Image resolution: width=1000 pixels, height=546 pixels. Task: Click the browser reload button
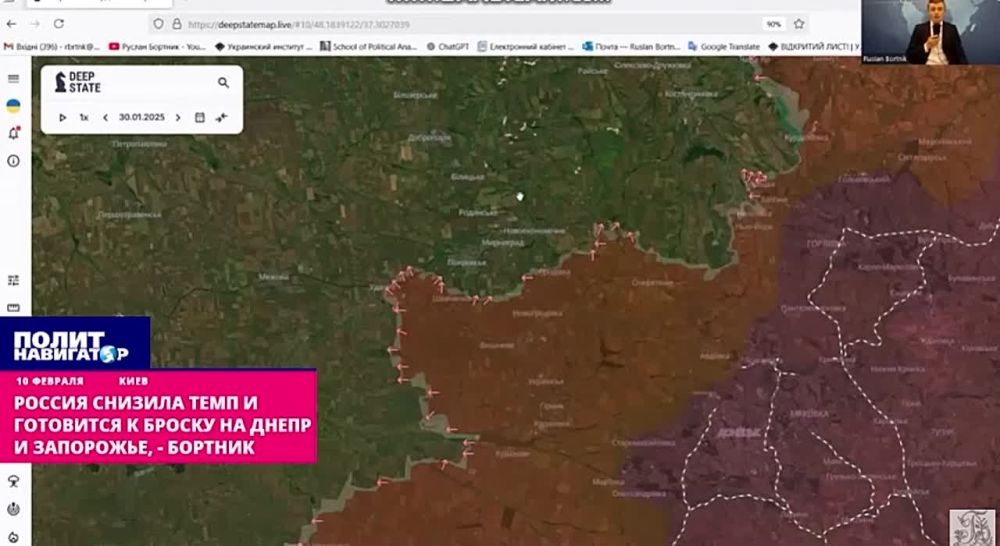pos(59,23)
